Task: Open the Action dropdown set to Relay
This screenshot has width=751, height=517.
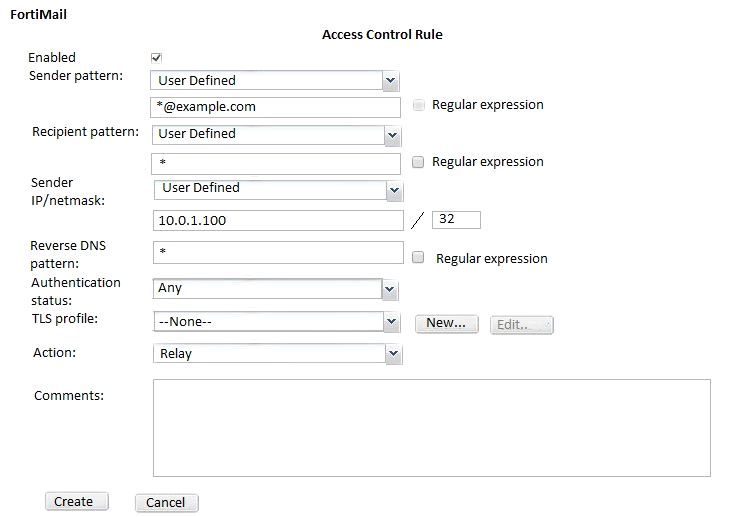Action: click(x=275, y=353)
